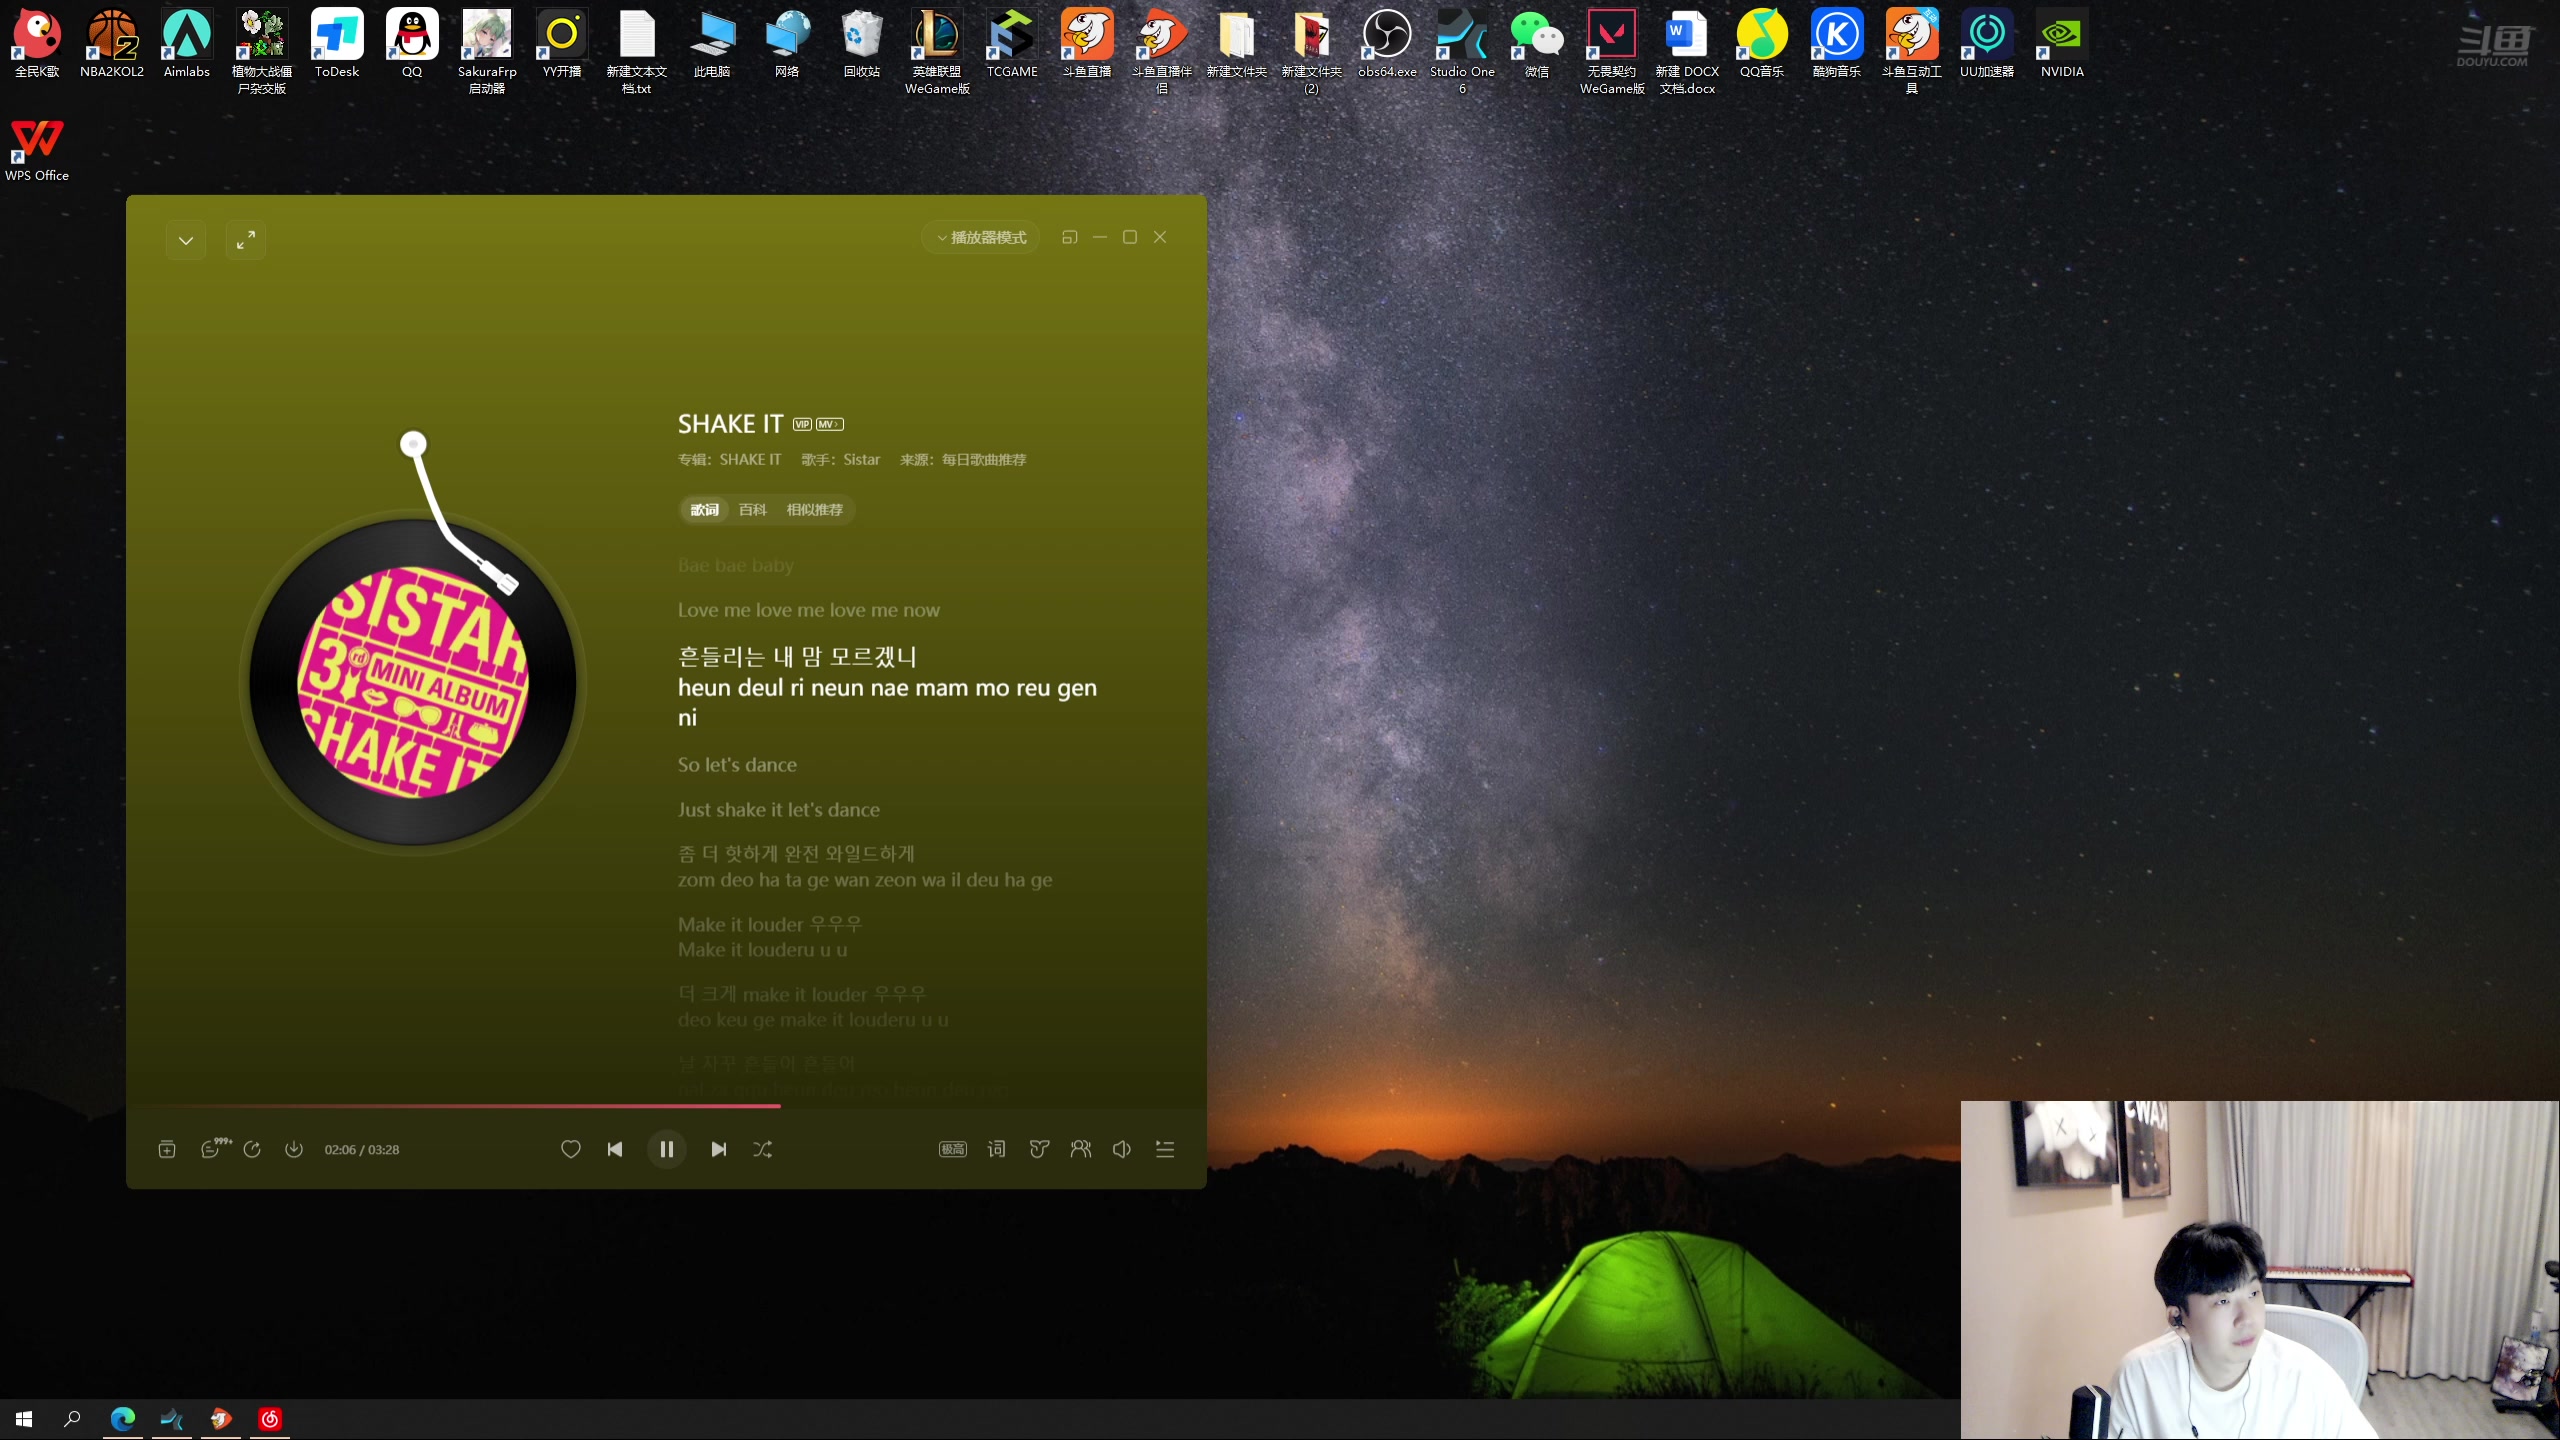
Task: Open the artist link Sistar
Action: [x=861, y=460]
